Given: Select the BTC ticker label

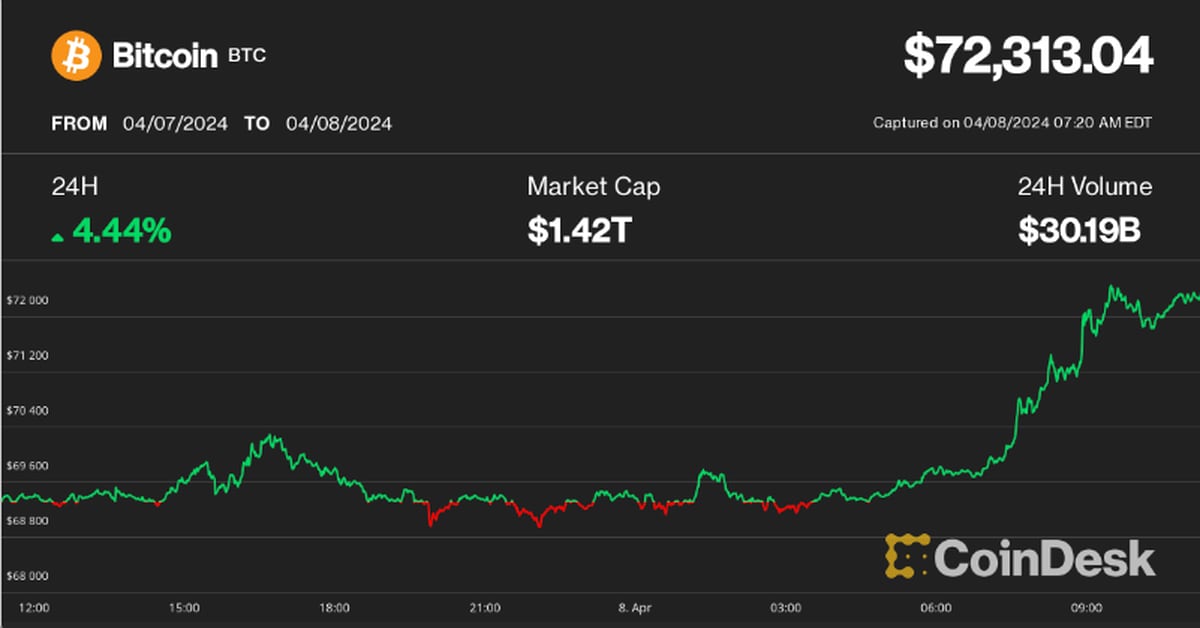Looking at the screenshot, I should coord(245,56).
